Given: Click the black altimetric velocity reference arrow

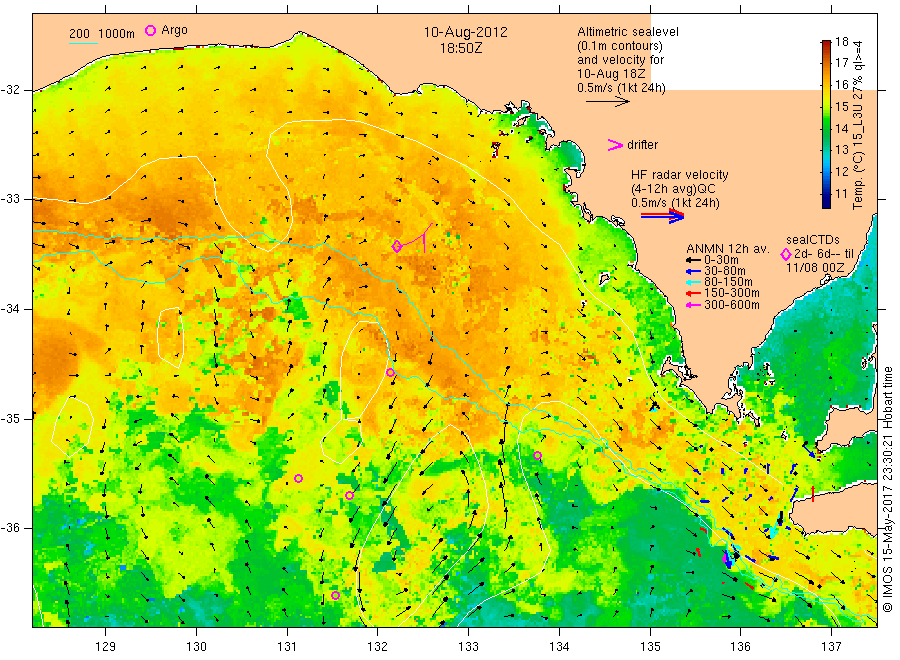Looking at the screenshot, I should 608,102.
